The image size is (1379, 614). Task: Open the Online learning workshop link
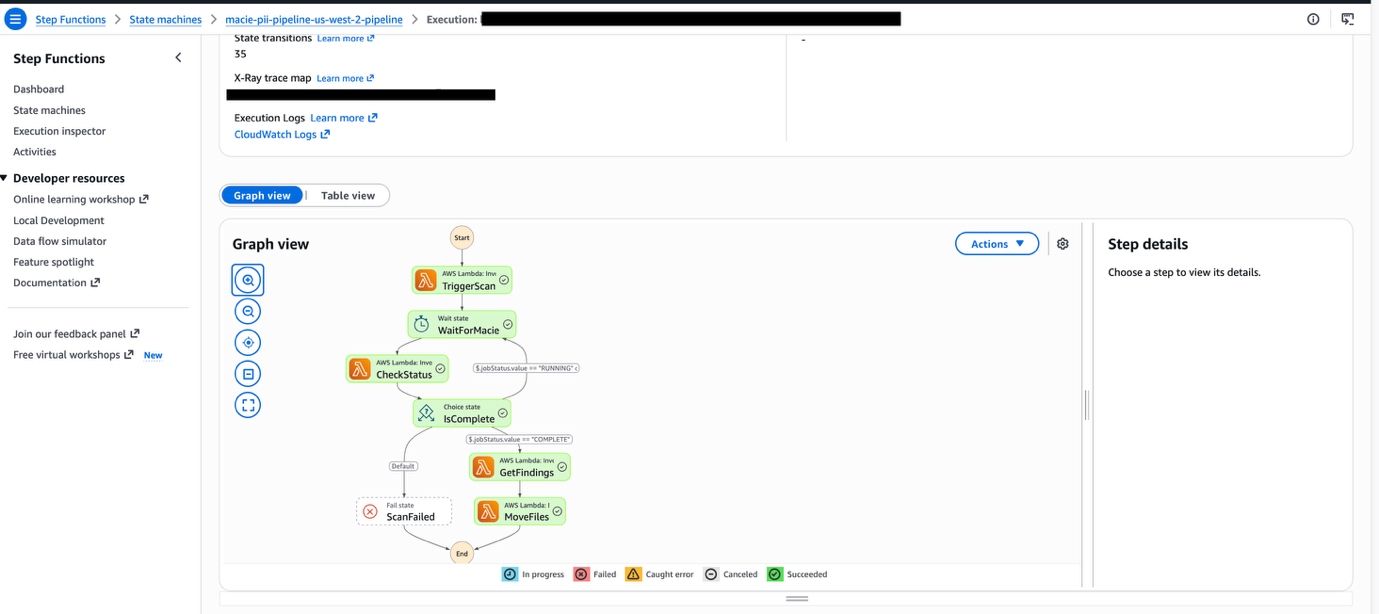tap(80, 199)
